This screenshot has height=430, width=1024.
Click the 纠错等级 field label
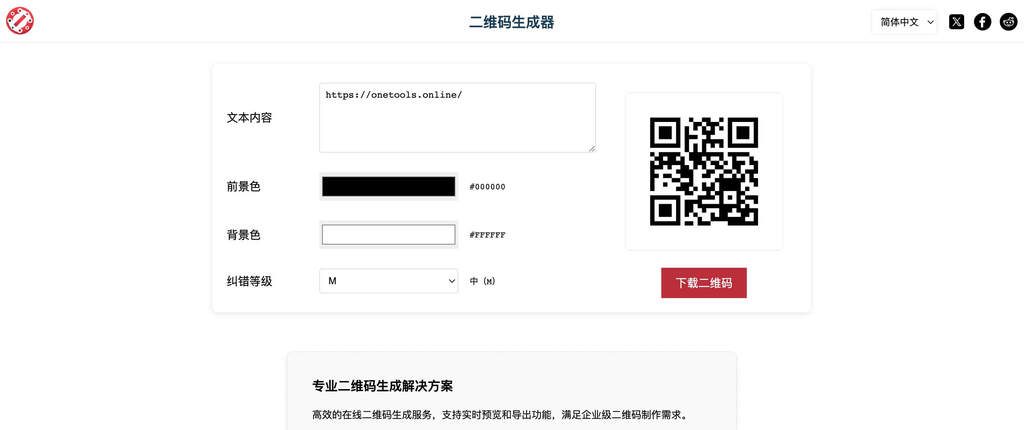pos(249,282)
